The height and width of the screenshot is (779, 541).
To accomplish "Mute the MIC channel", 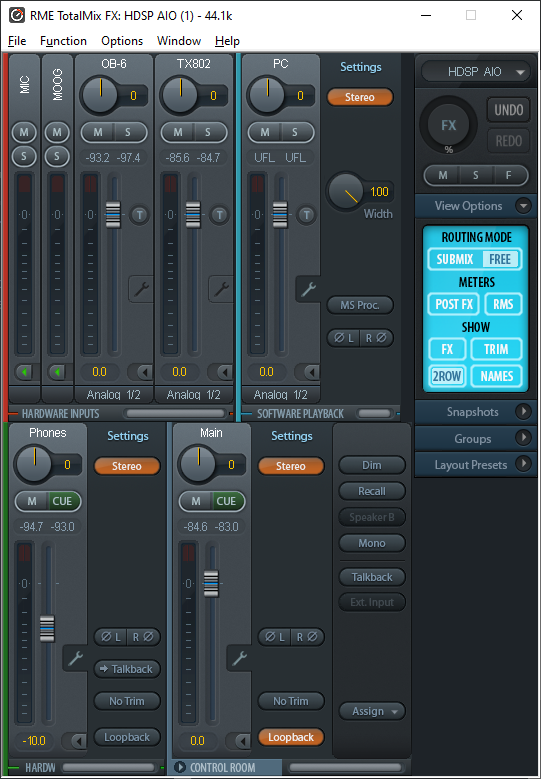I will pyautogui.click(x=24, y=132).
